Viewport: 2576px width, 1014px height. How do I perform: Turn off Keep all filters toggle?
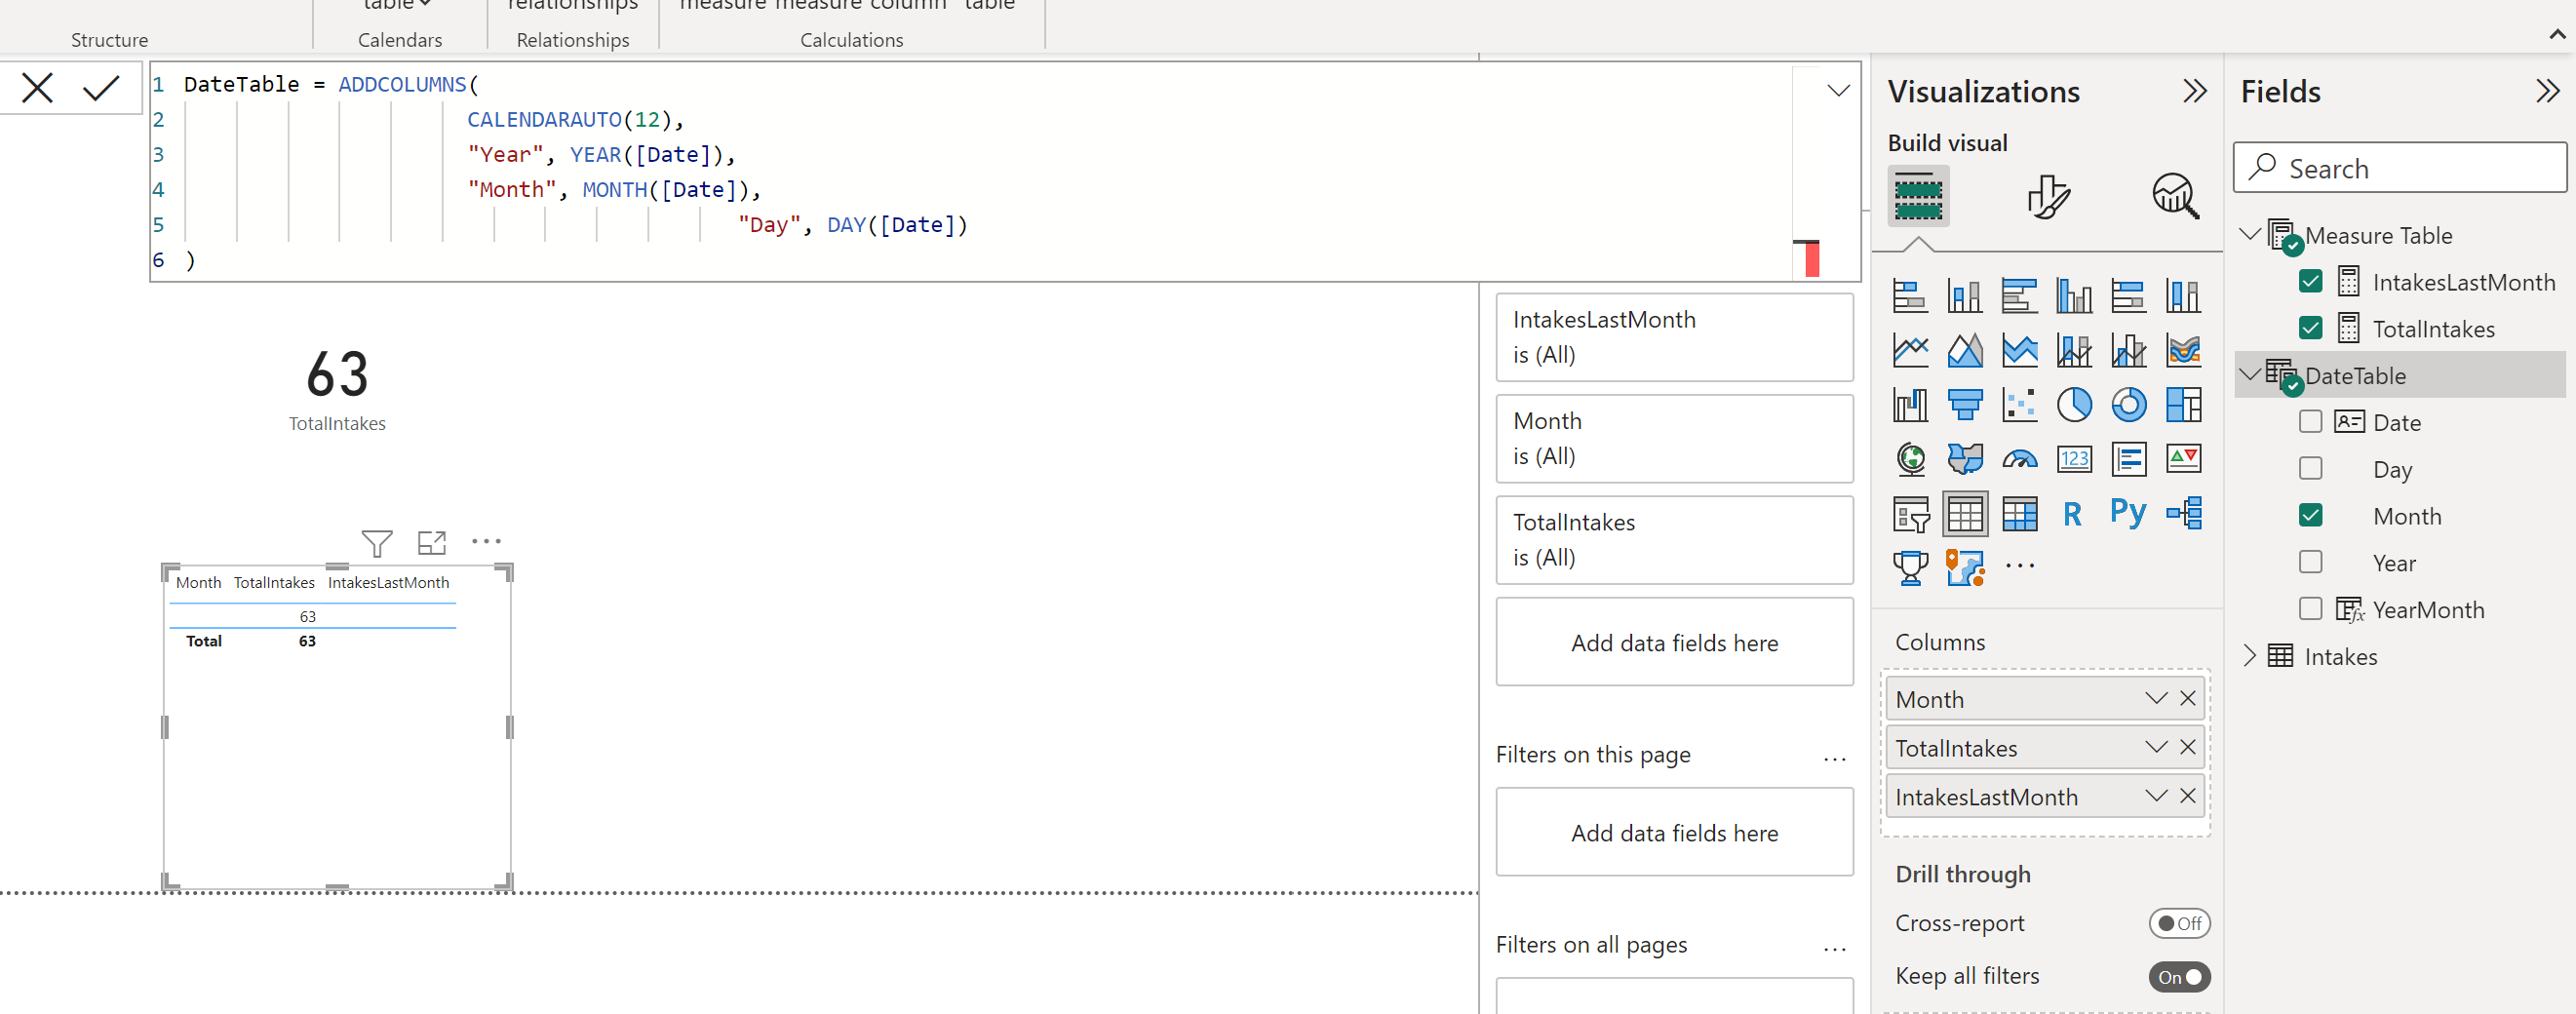pyautogui.click(x=2179, y=976)
